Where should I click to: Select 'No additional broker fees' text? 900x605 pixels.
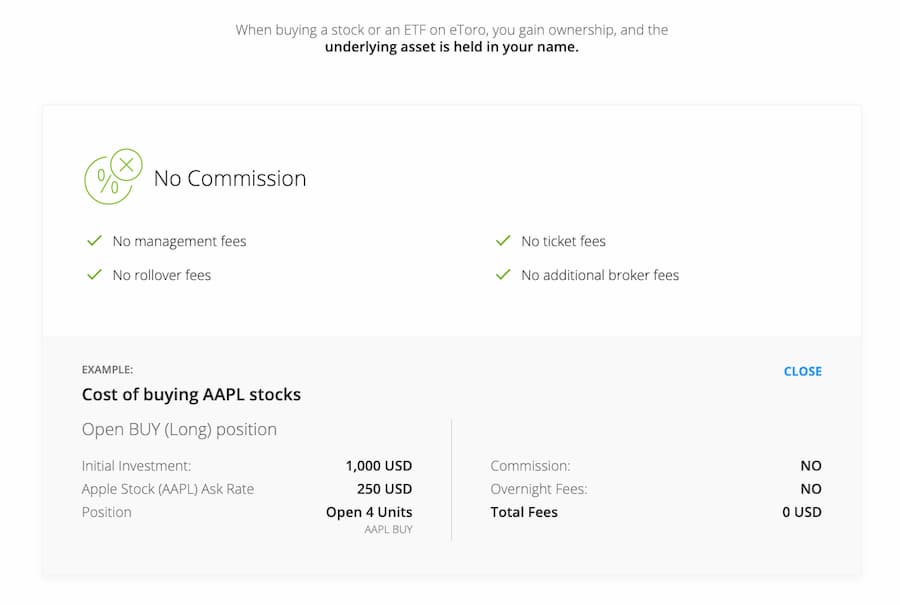(600, 275)
